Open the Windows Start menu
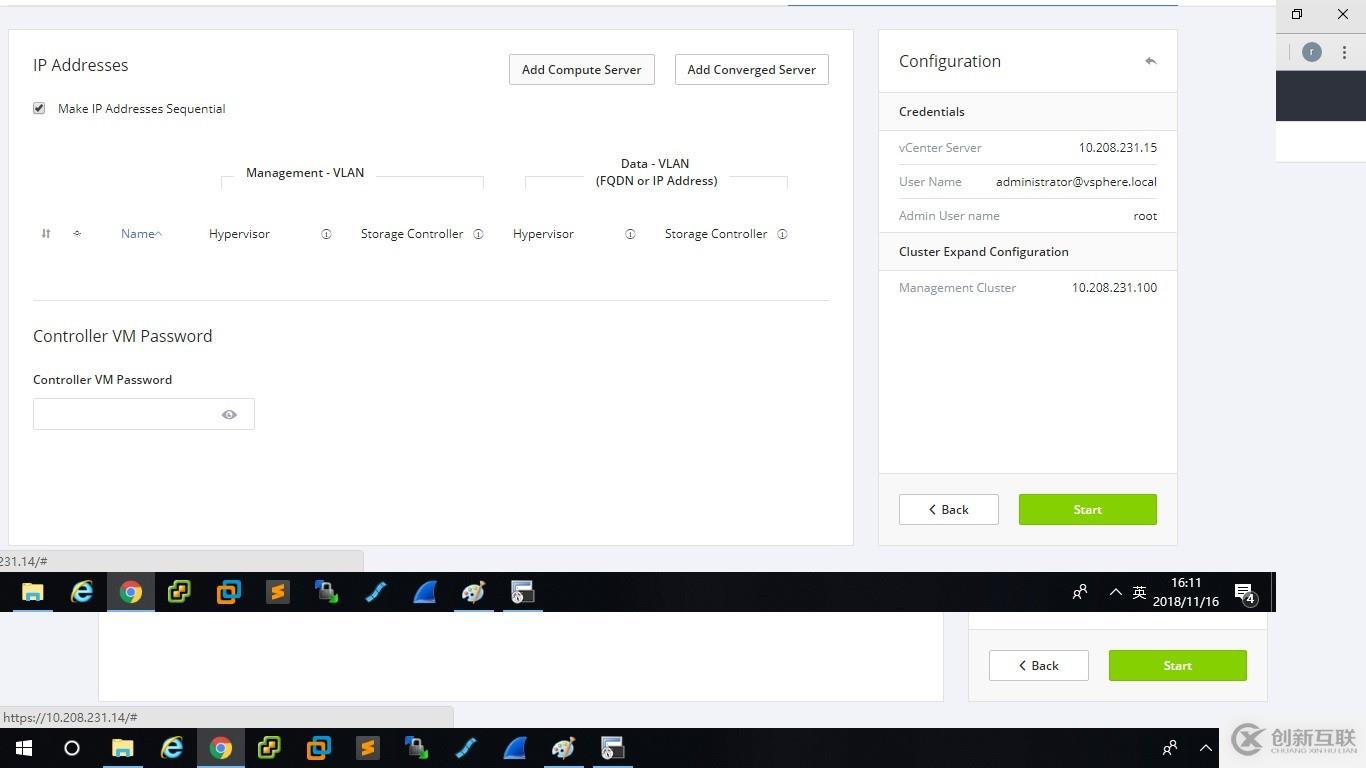 (x=24, y=748)
